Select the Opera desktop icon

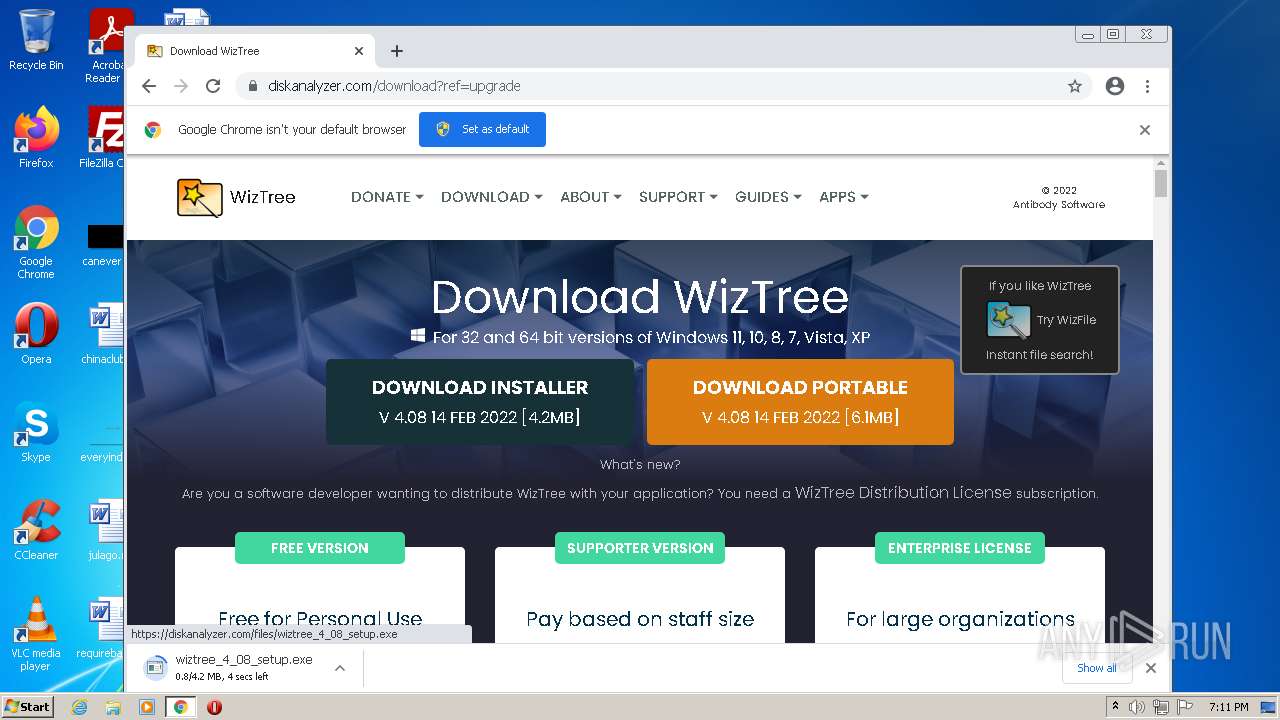tap(36, 334)
